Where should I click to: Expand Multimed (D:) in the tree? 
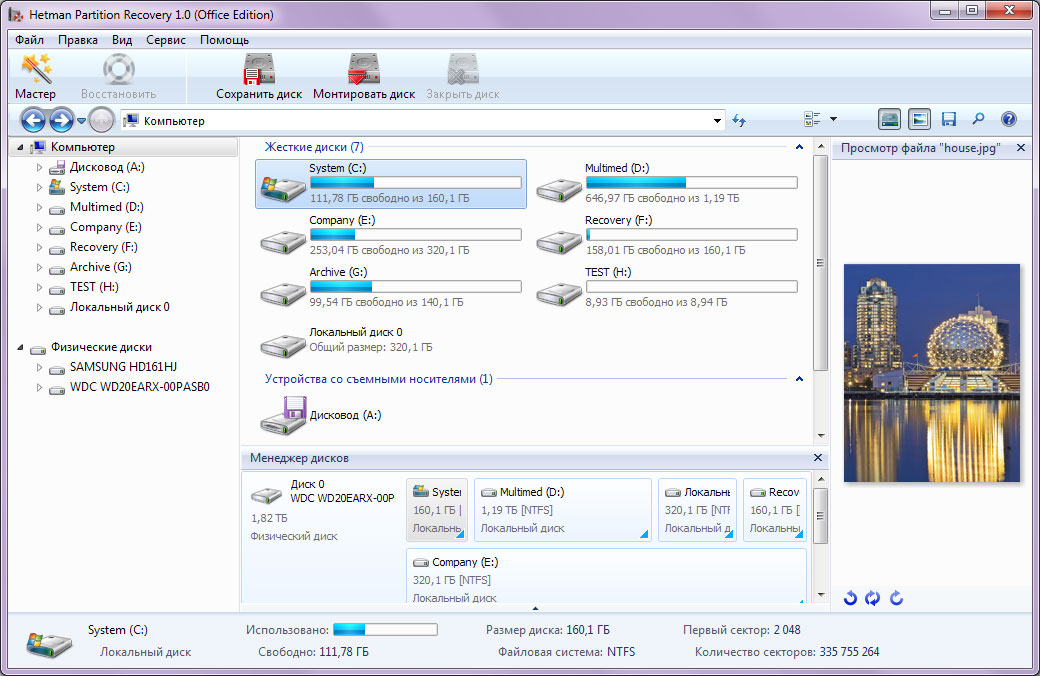[x=39, y=208]
